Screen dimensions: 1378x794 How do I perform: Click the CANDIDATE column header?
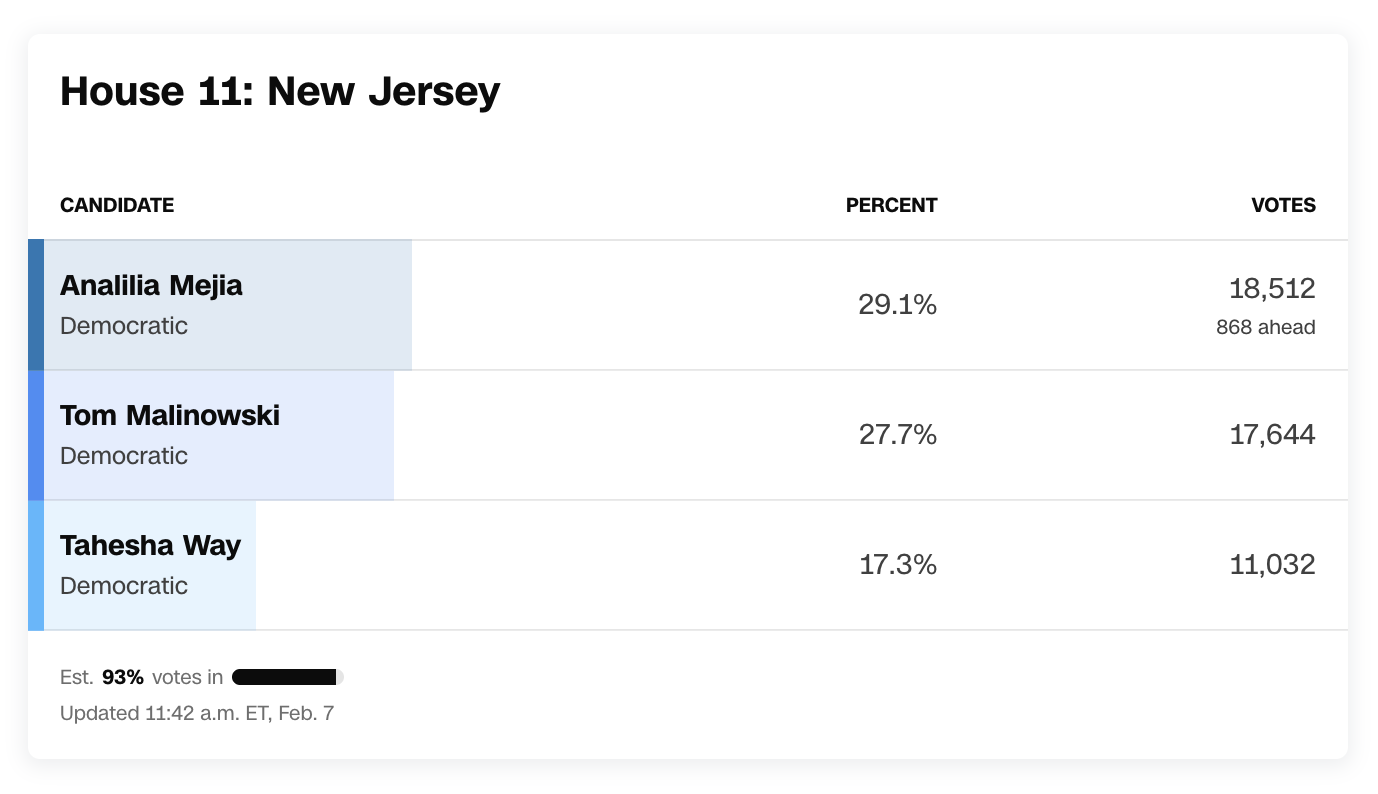pos(117,205)
